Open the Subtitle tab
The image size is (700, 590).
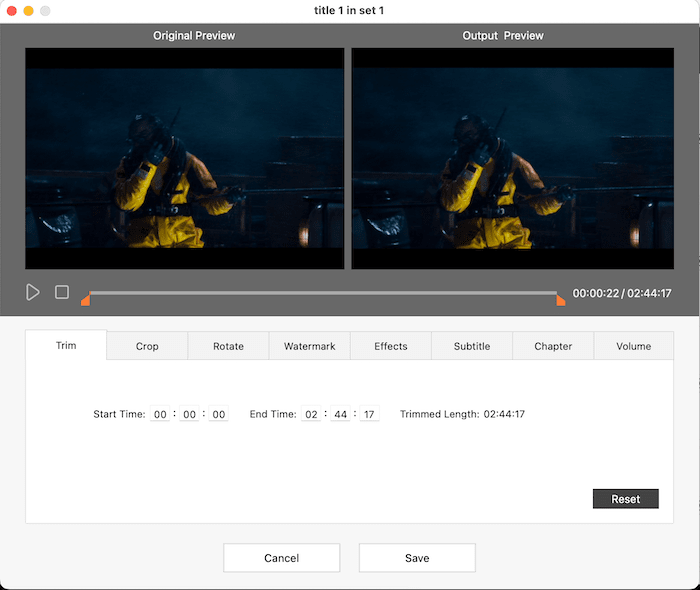472,346
